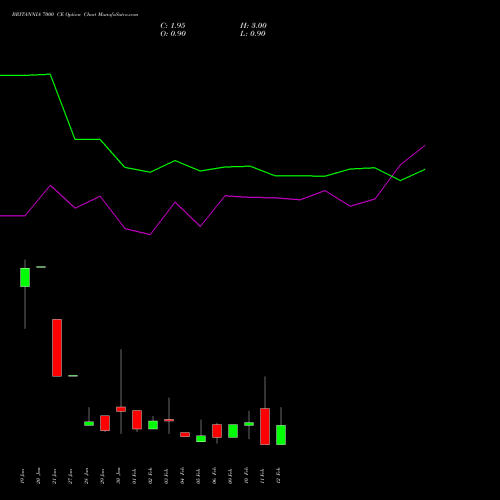Click the red 06 Feb candlestick body
The image size is (500, 500).
[217, 431]
